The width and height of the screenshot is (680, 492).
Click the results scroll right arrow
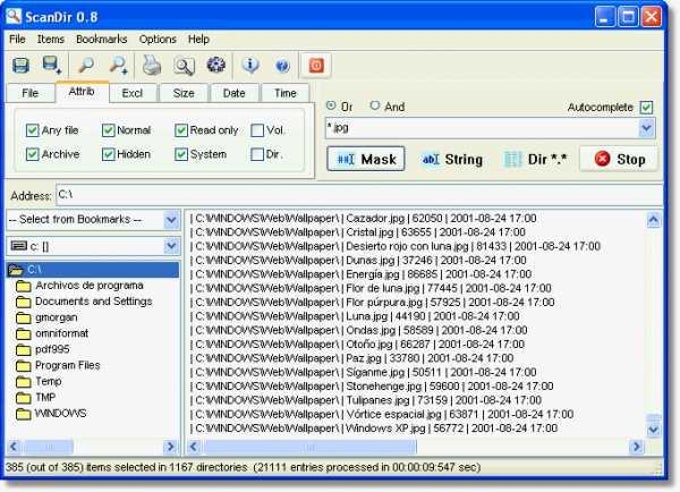pyautogui.click(x=636, y=446)
